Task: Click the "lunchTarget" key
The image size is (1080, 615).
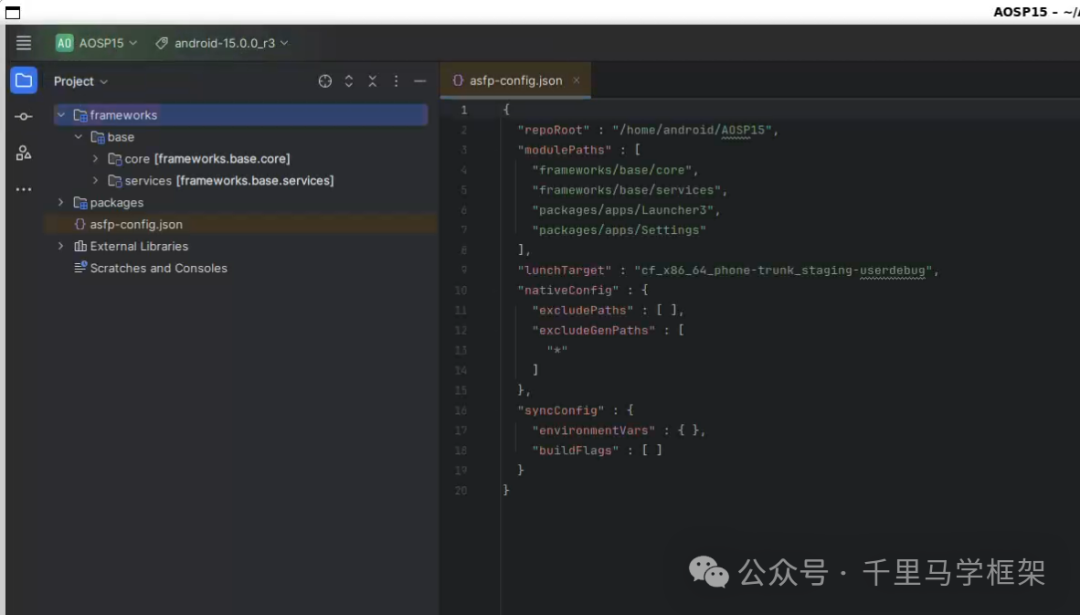Action: click(564, 271)
